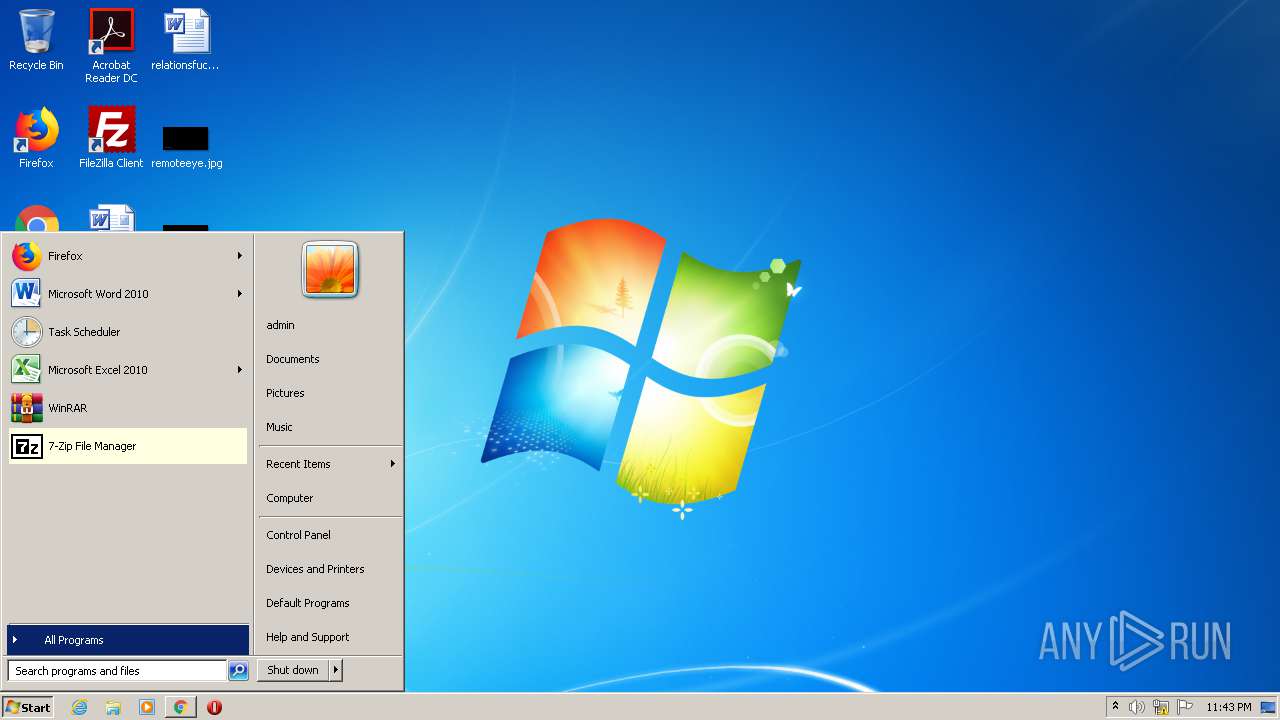This screenshot has width=1280, height=720.
Task: Click the 7z icon in Start menu
Action: click(x=26, y=446)
